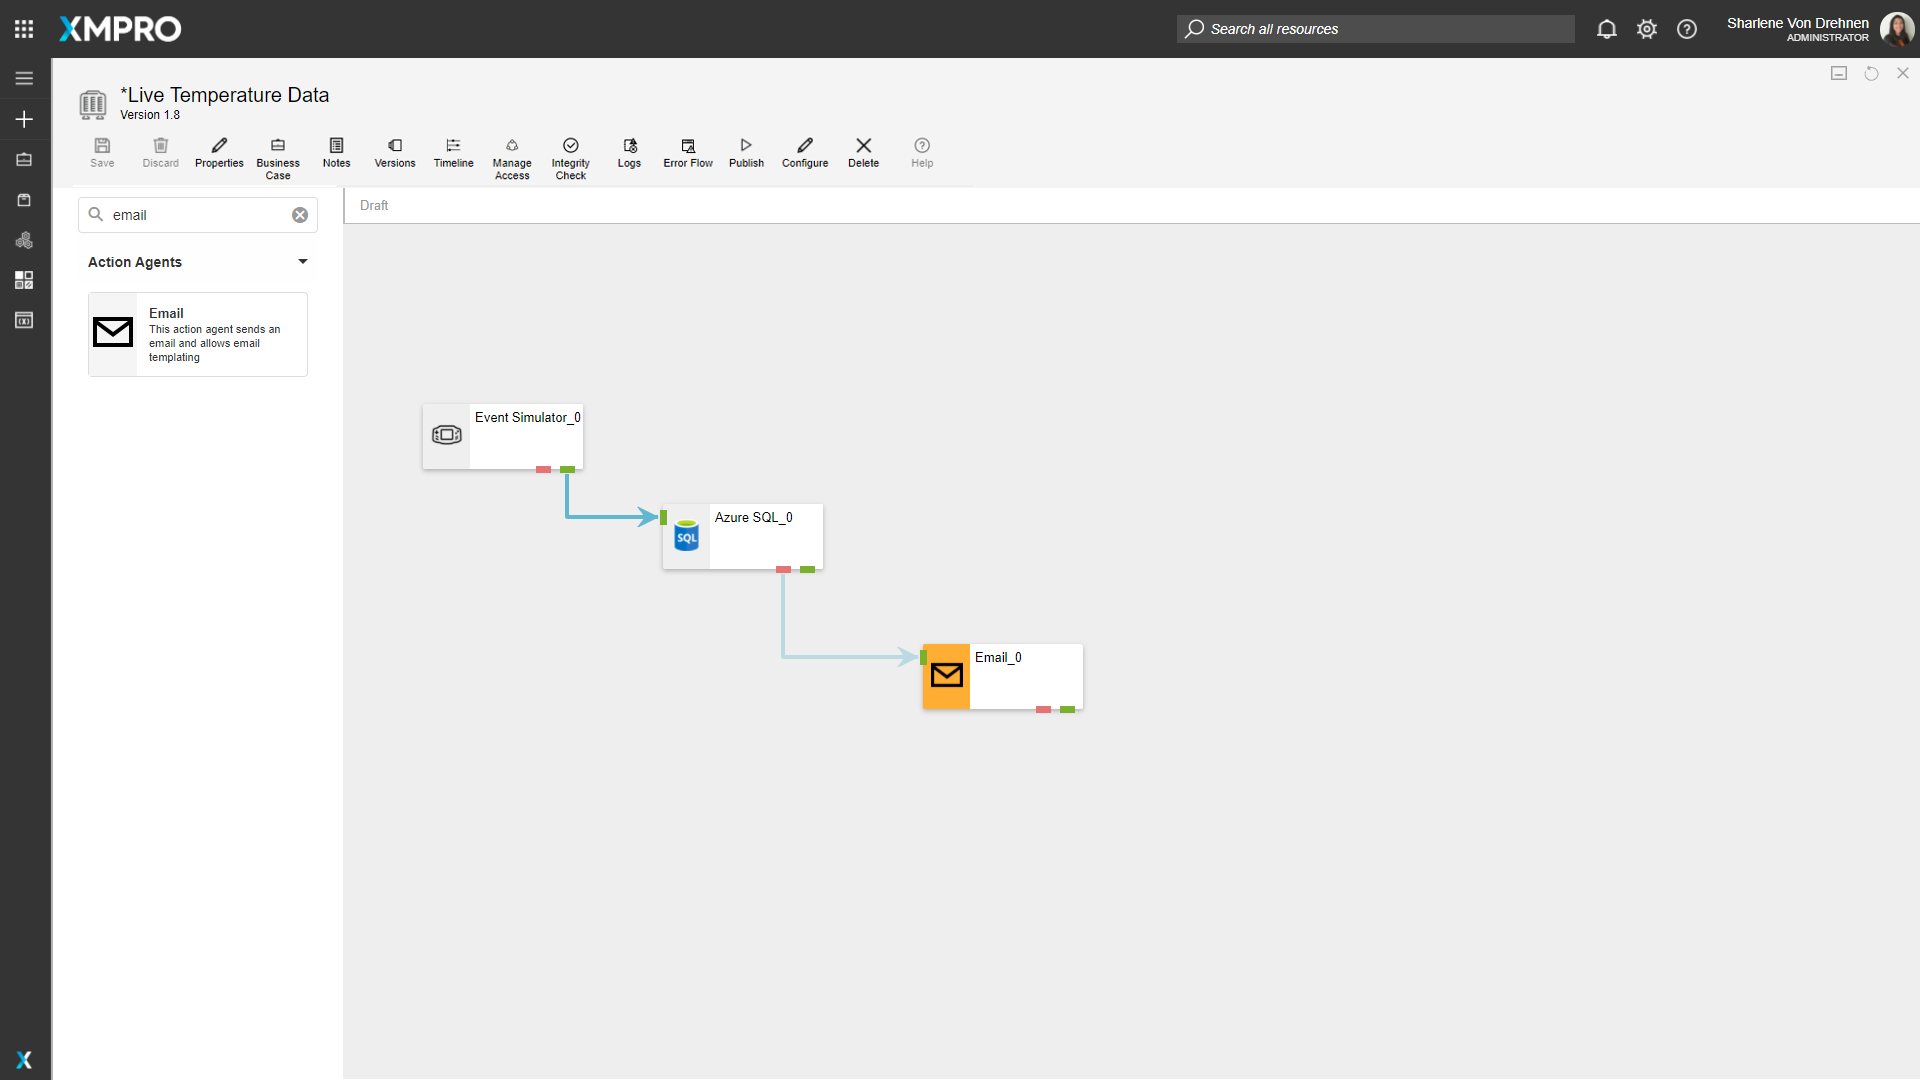
Task: Collapse the Action Agents section
Action: point(302,262)
